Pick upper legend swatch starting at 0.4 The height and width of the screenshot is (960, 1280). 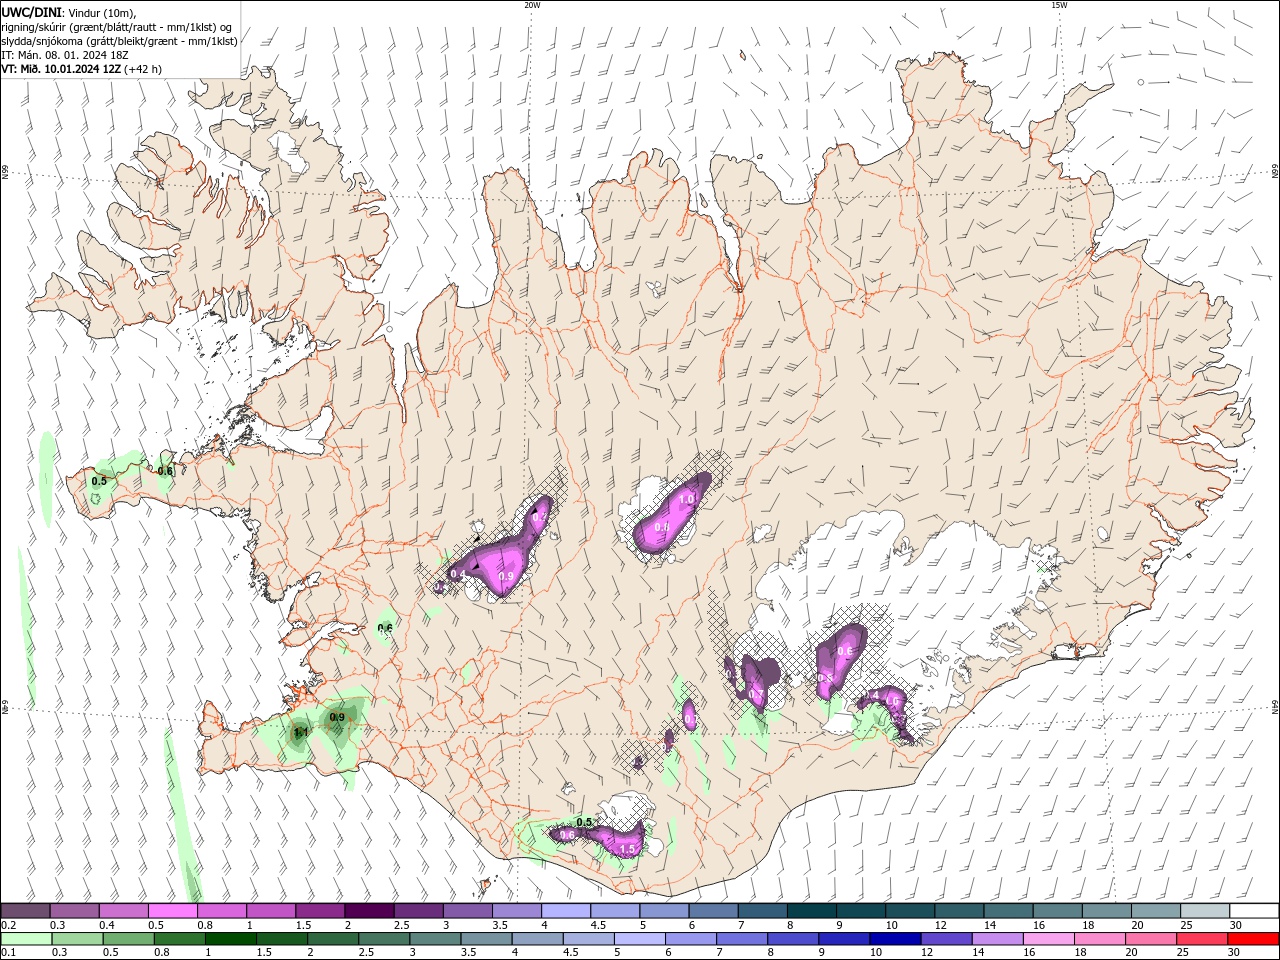click(x=124, y=911)
